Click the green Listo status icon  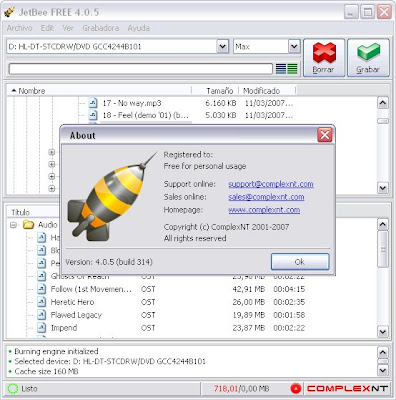click(13, 389)
